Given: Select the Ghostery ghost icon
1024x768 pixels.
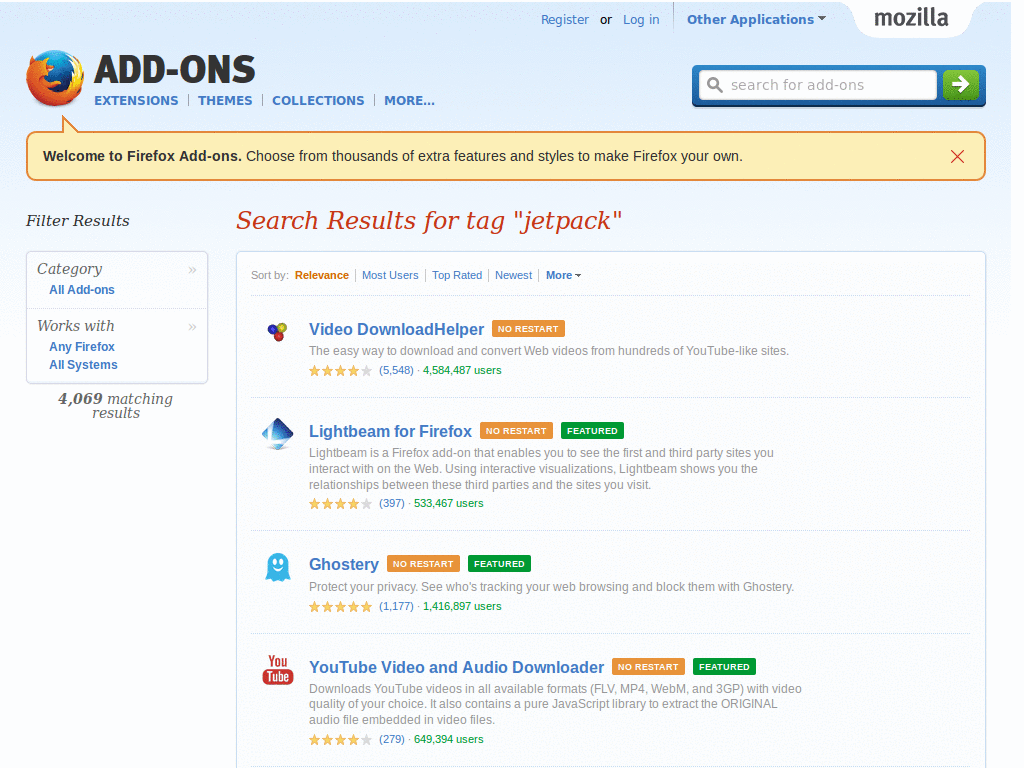Looking at the screenshot, I should 277,566.
